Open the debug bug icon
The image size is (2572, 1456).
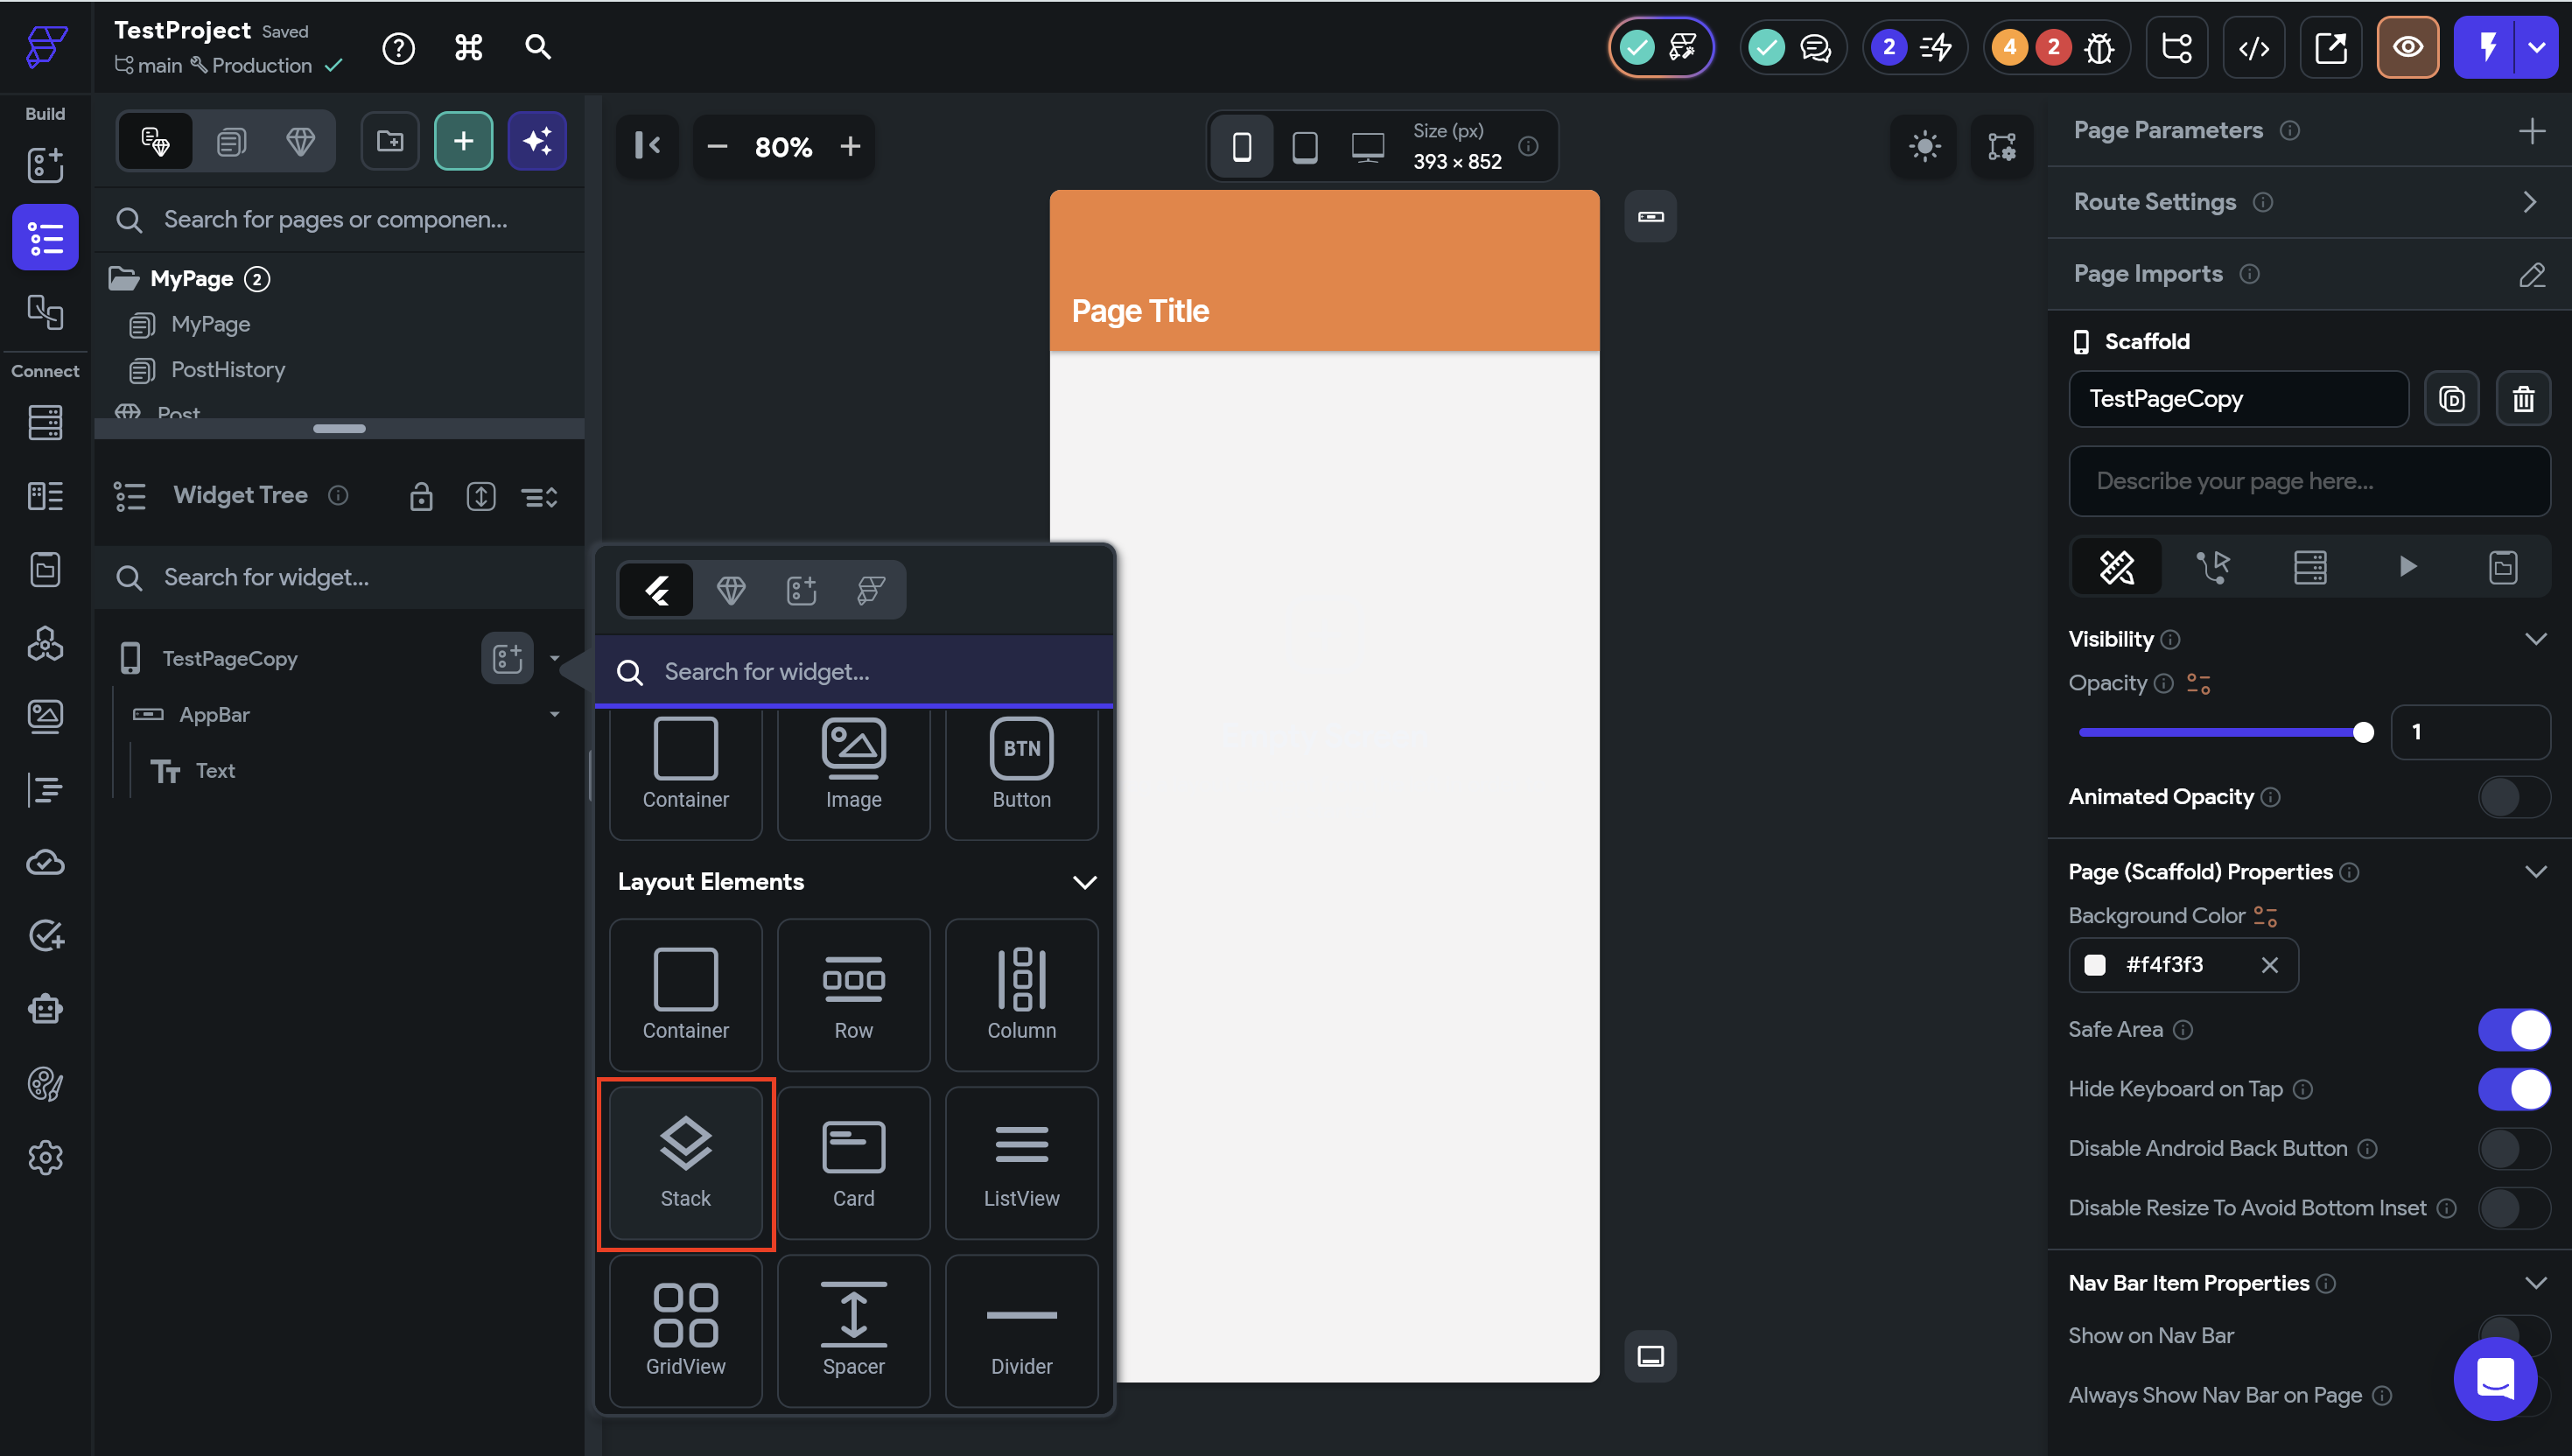[x=2098, y=47]
